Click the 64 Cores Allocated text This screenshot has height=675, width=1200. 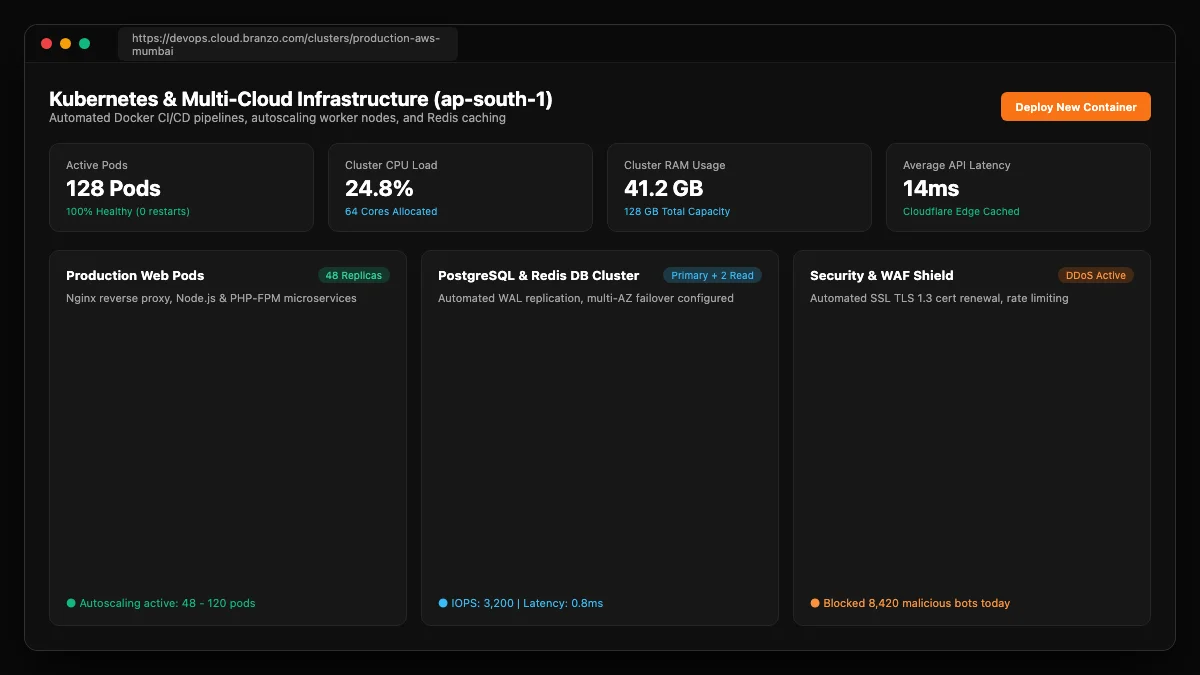pyautogui.click(x=391, y=211)
